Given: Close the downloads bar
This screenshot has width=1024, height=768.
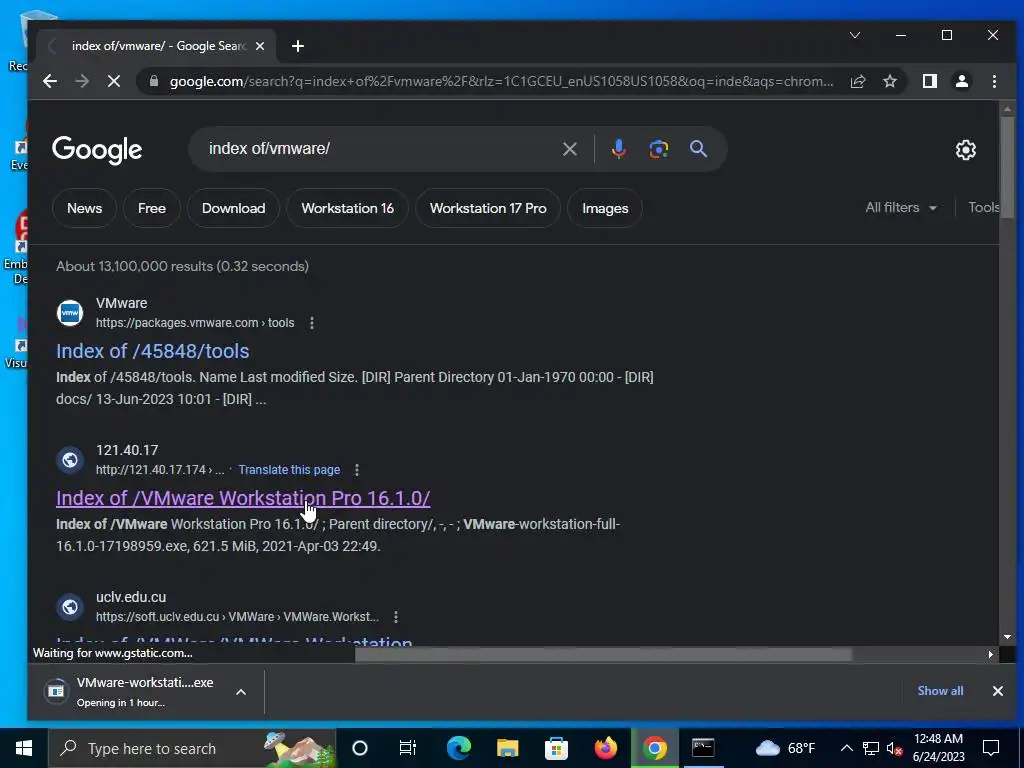Looking at the screenshot, I should [997, 691].
